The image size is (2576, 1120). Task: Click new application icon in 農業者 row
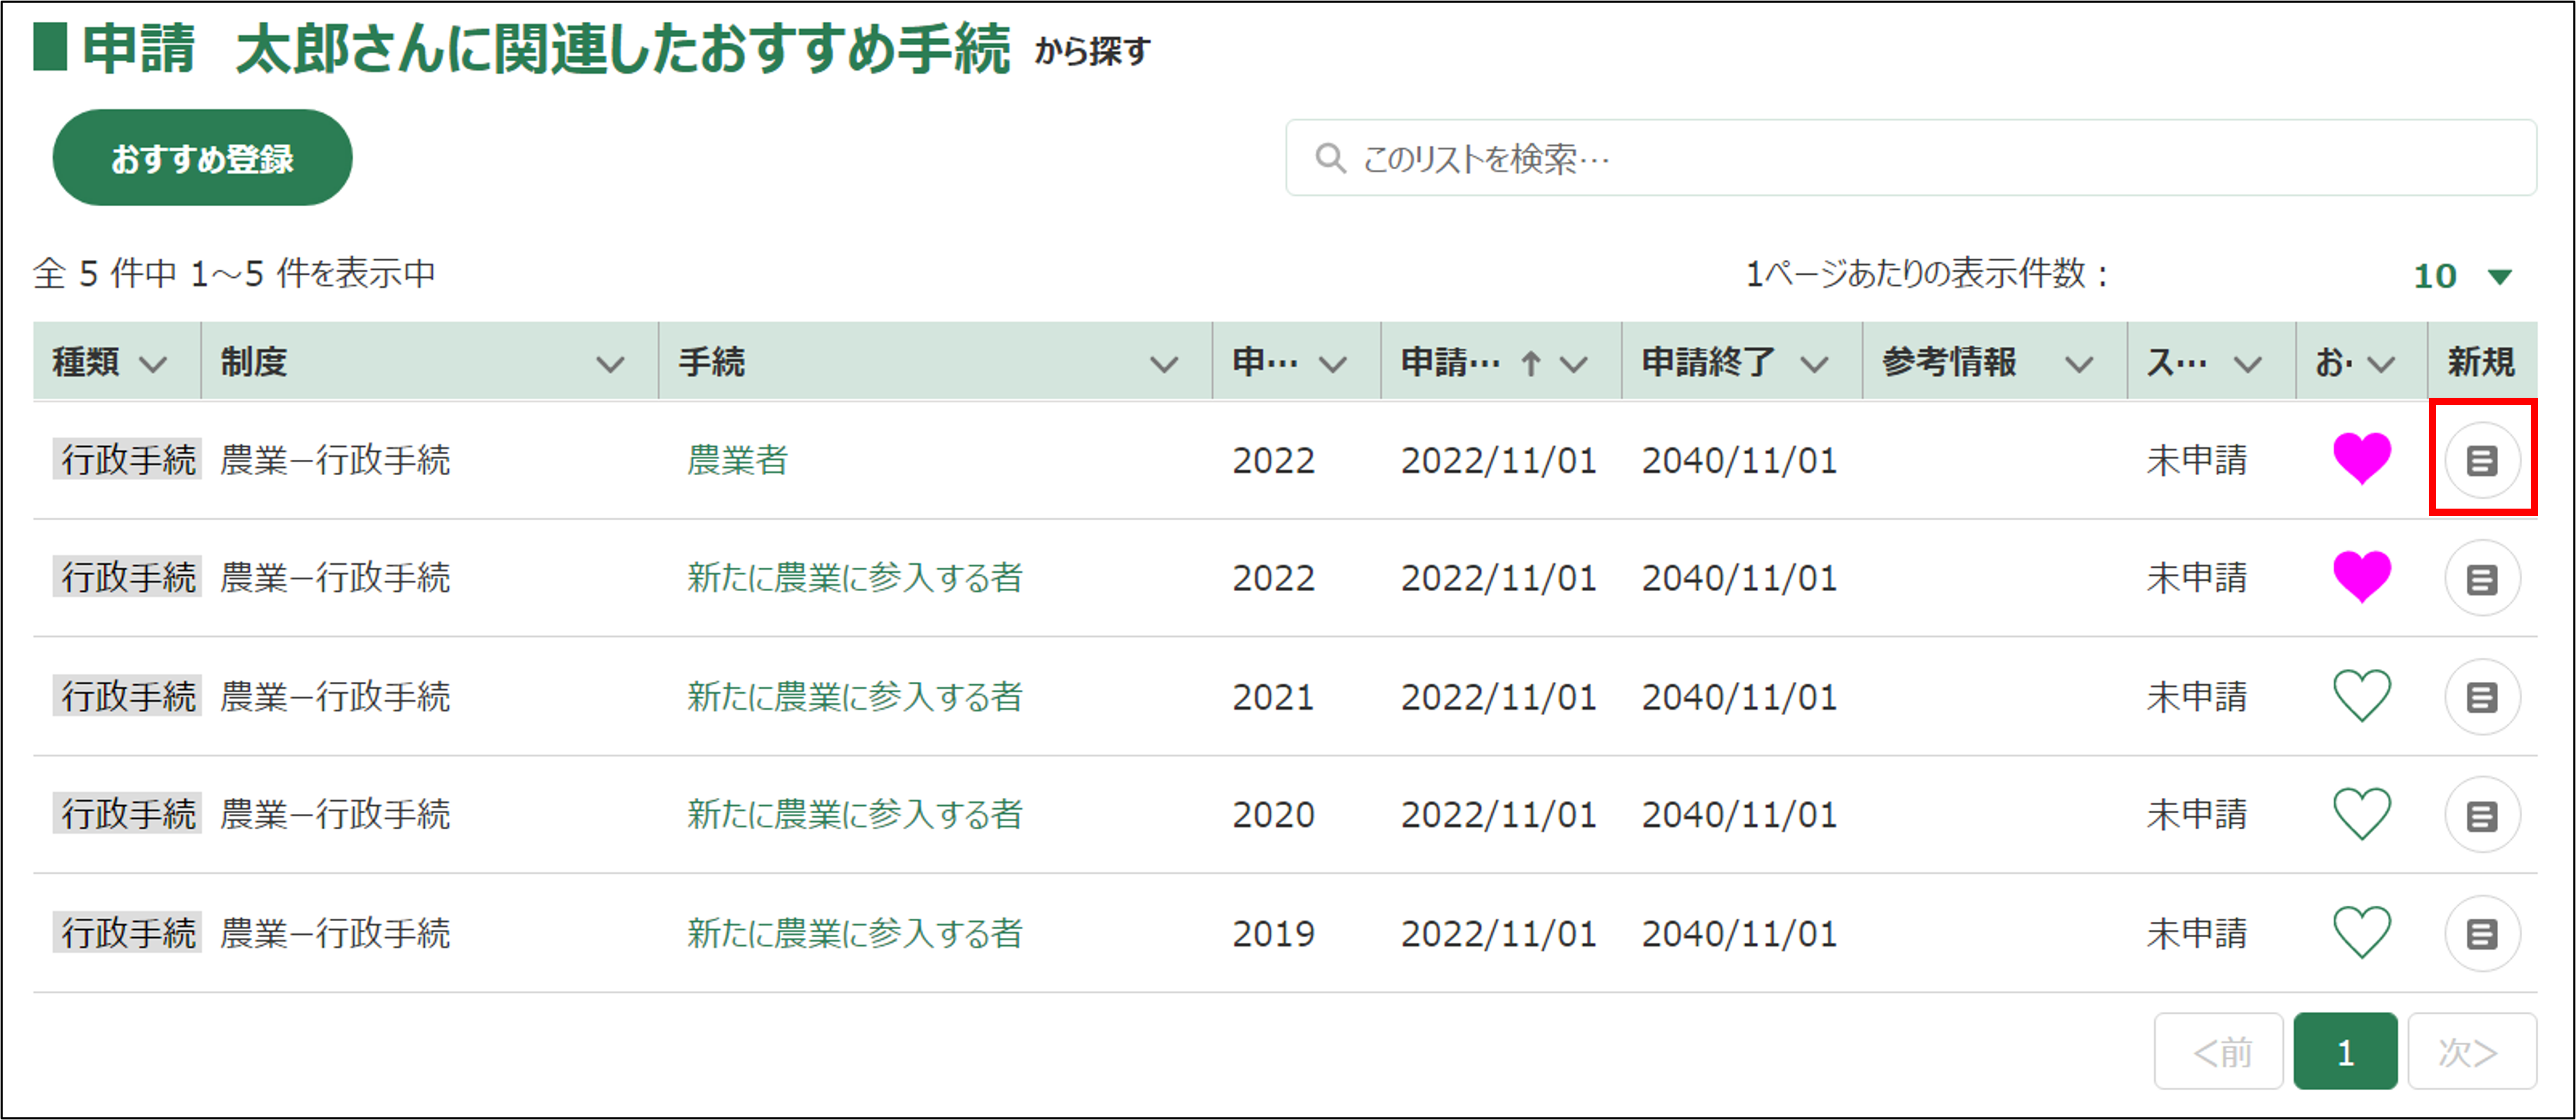tap(2481, 460)
